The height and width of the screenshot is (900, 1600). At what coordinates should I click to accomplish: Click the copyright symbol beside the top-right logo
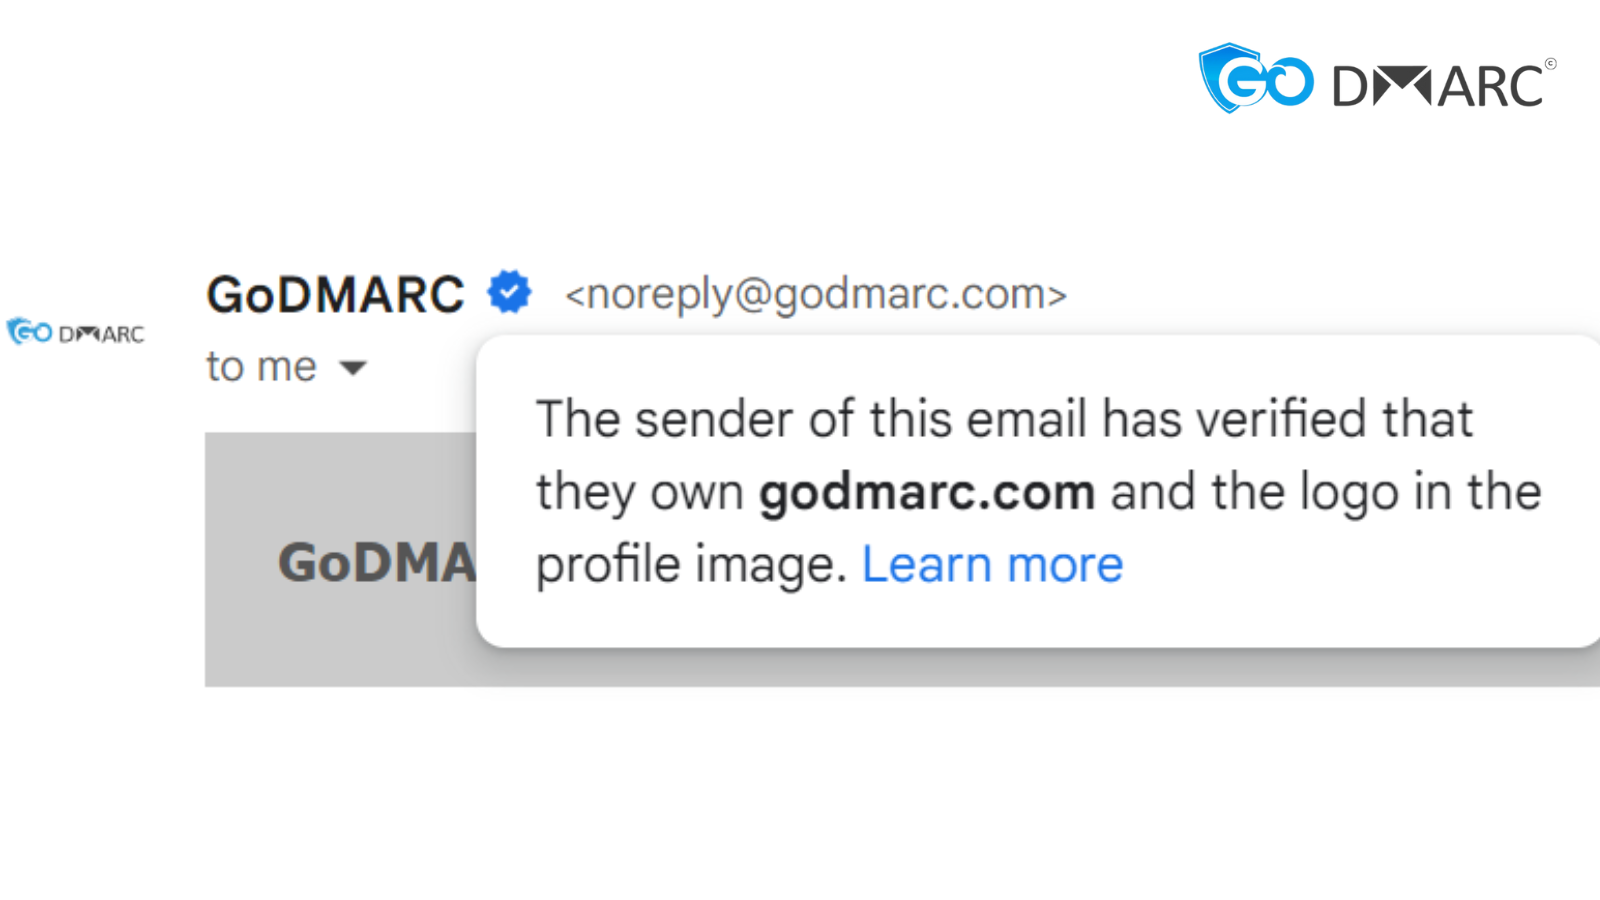tap(1550, 64)
